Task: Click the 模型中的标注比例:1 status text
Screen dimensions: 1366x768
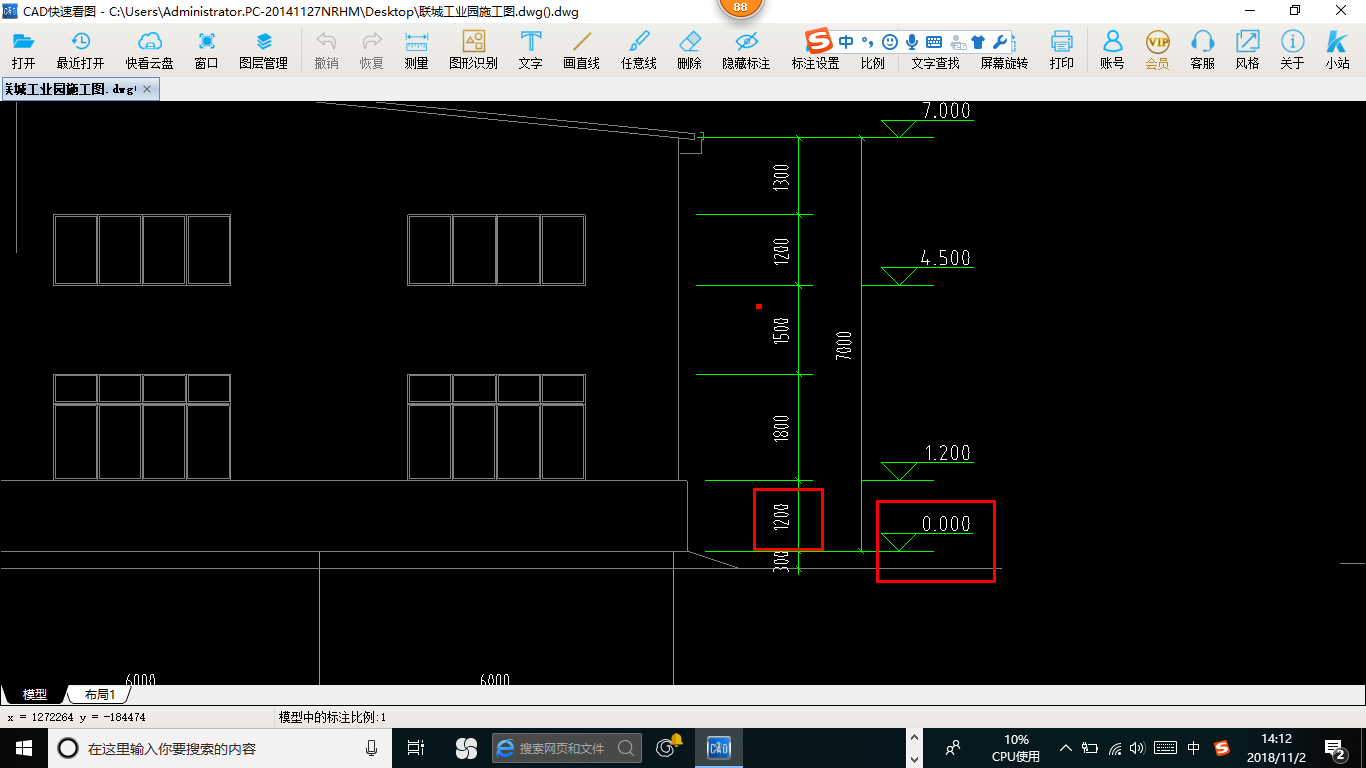Action: 332,717
